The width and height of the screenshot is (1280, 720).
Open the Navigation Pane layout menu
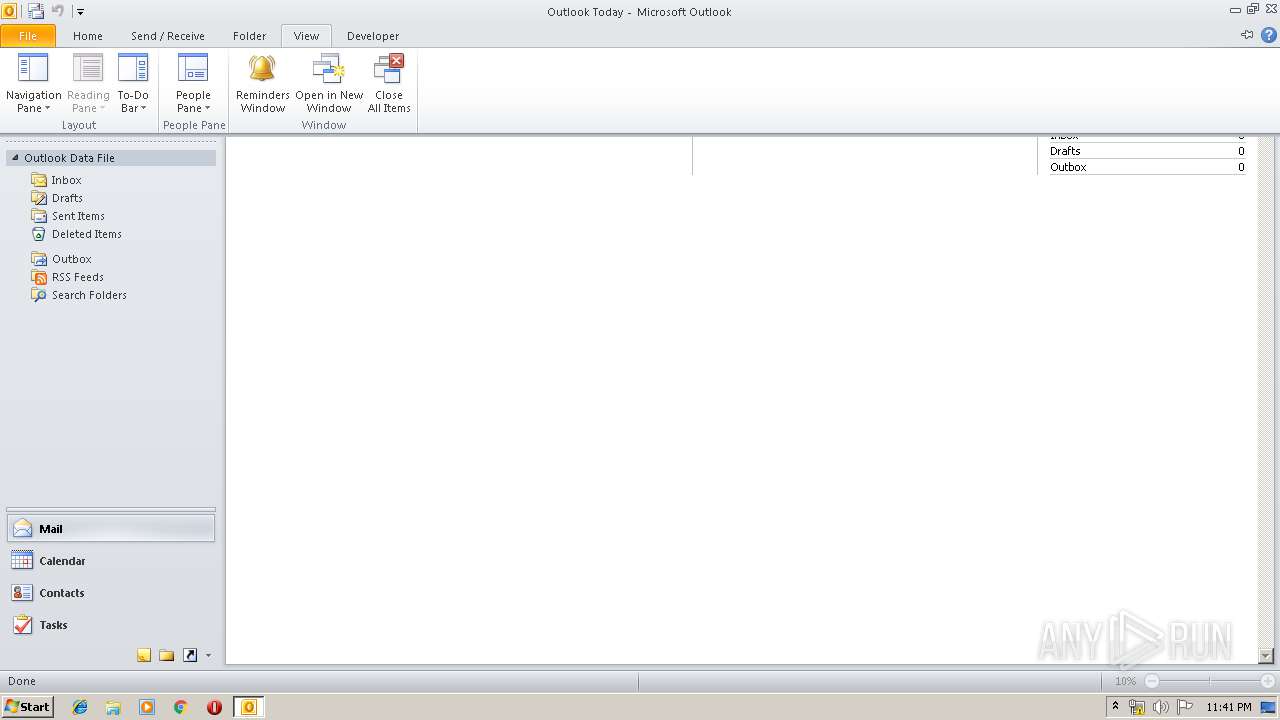coord(33,83)
